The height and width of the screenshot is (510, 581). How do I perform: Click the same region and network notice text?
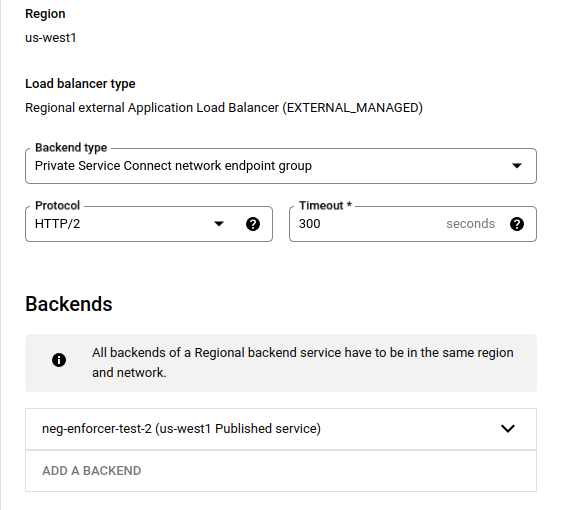coord(303,362)
